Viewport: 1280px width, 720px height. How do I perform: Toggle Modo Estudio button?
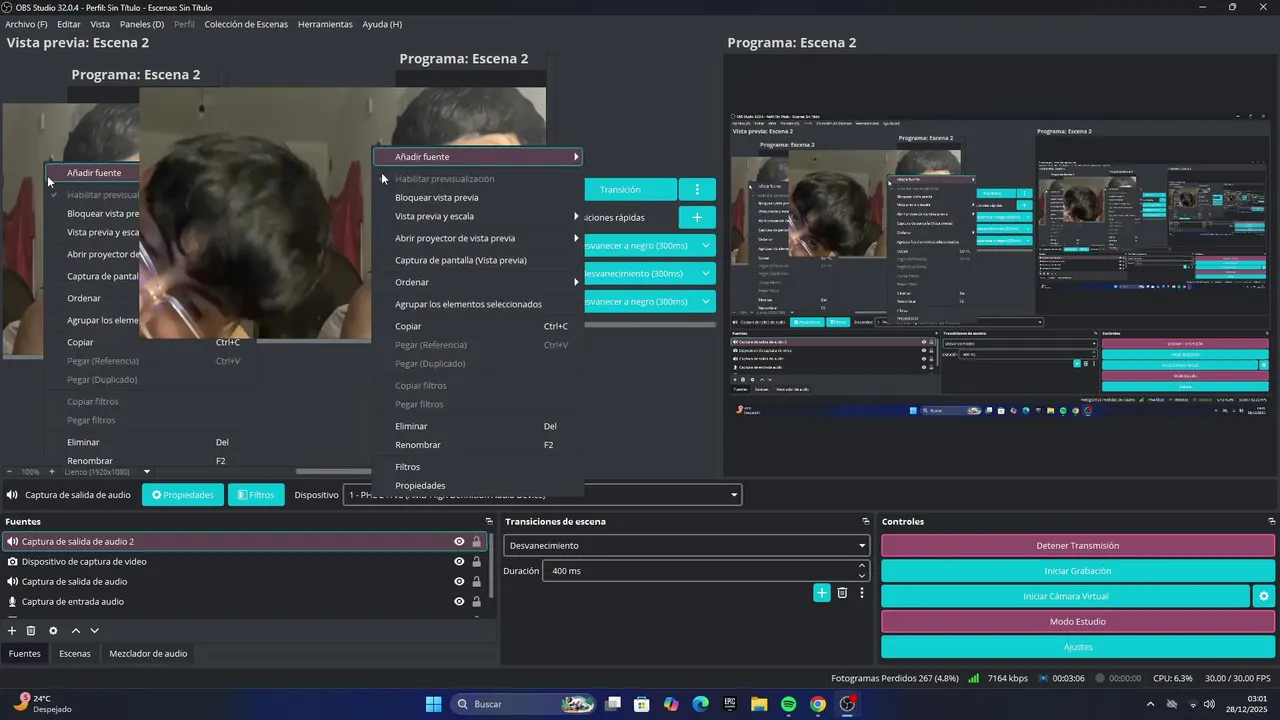[1078, 622]
